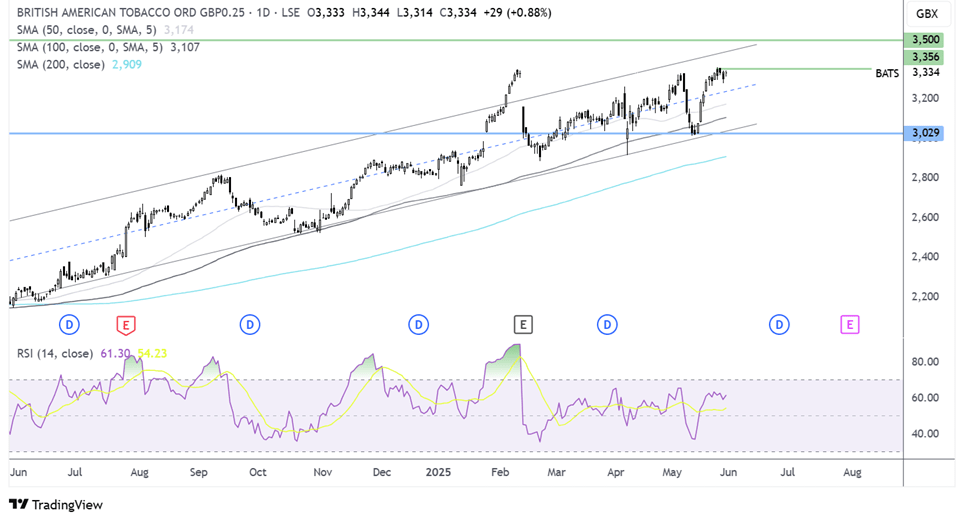The height and width of the screenshot is (522, 980).
Task: Open the dividend marker near December
Action: (419, 324)
